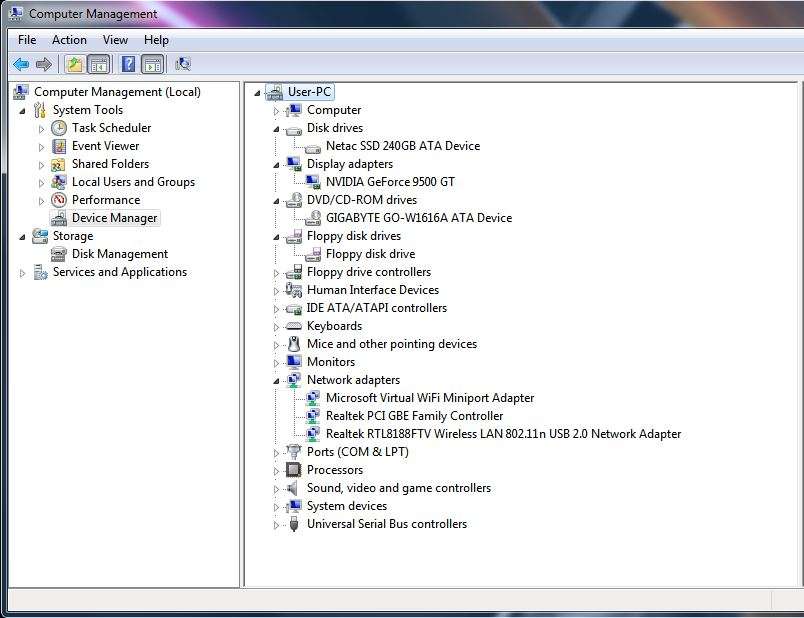Click the Back navigation arrow in the toolbar
Viewport: 804px width, 618px height.
(21, 63)
